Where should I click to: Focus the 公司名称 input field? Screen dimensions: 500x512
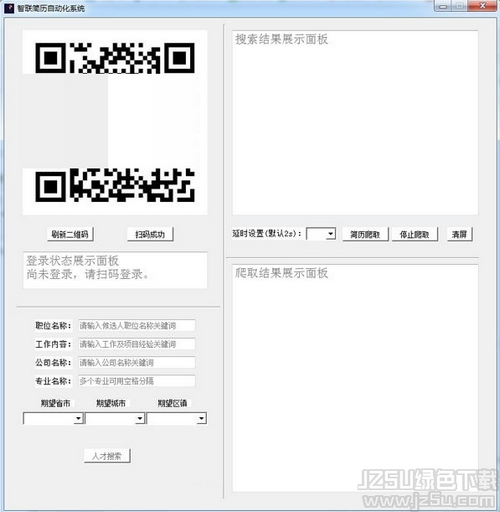coord(137,362)
